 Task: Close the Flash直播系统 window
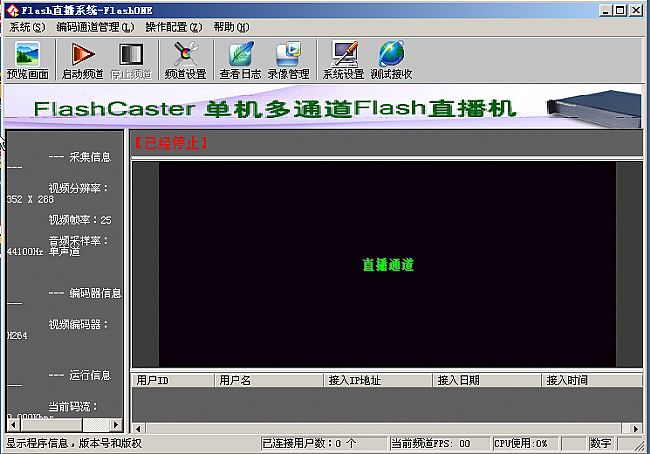636,10
